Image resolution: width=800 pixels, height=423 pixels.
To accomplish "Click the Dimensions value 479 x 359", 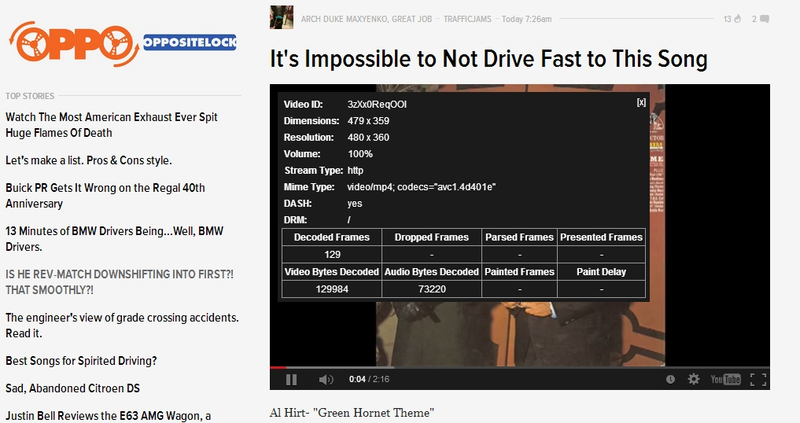I will coord(368,121).
